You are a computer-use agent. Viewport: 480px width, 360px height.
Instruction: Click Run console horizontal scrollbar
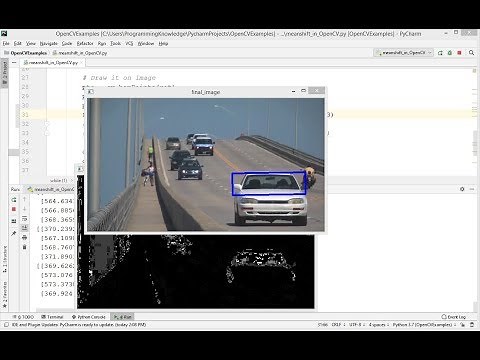(55, 310)
